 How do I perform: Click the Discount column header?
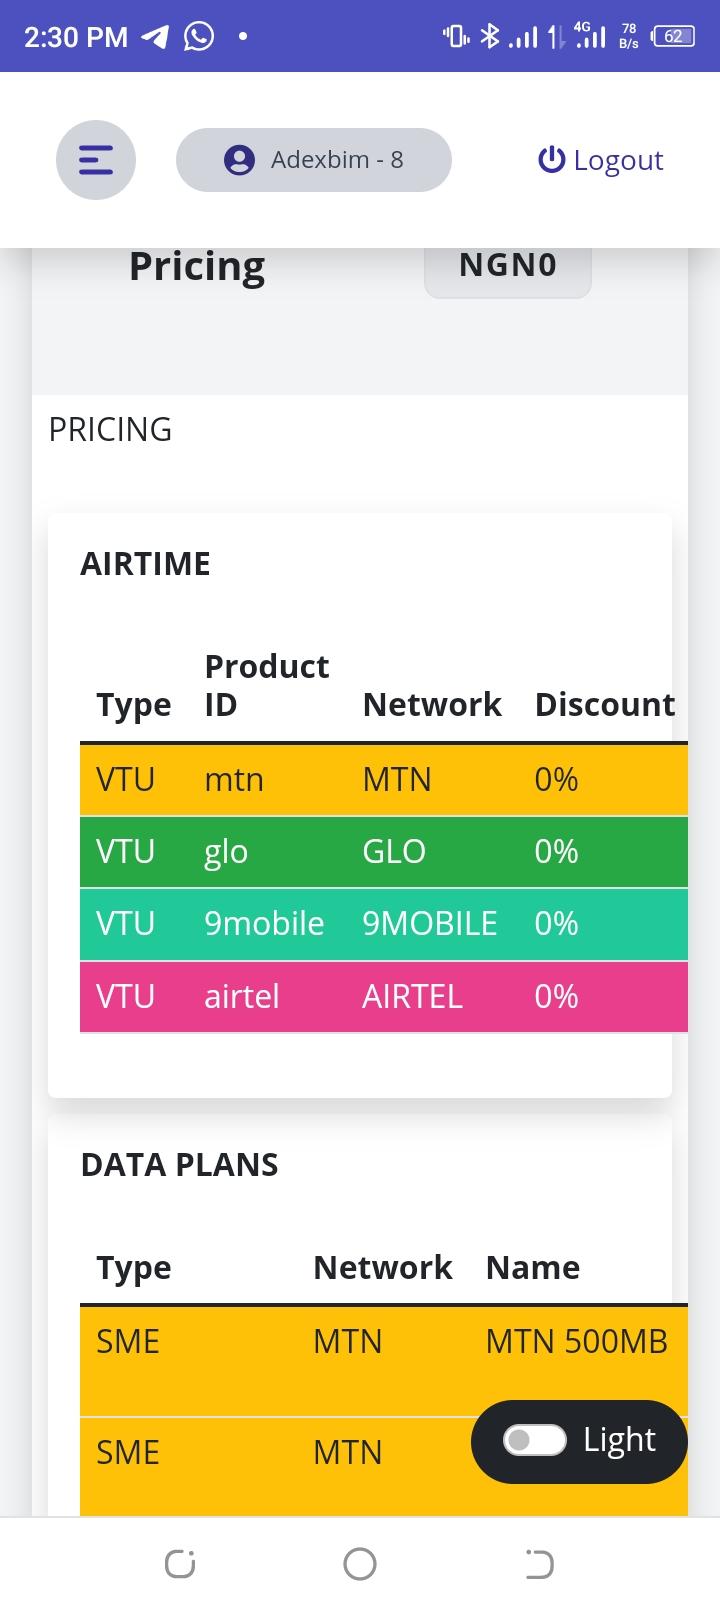click(605, 705)
